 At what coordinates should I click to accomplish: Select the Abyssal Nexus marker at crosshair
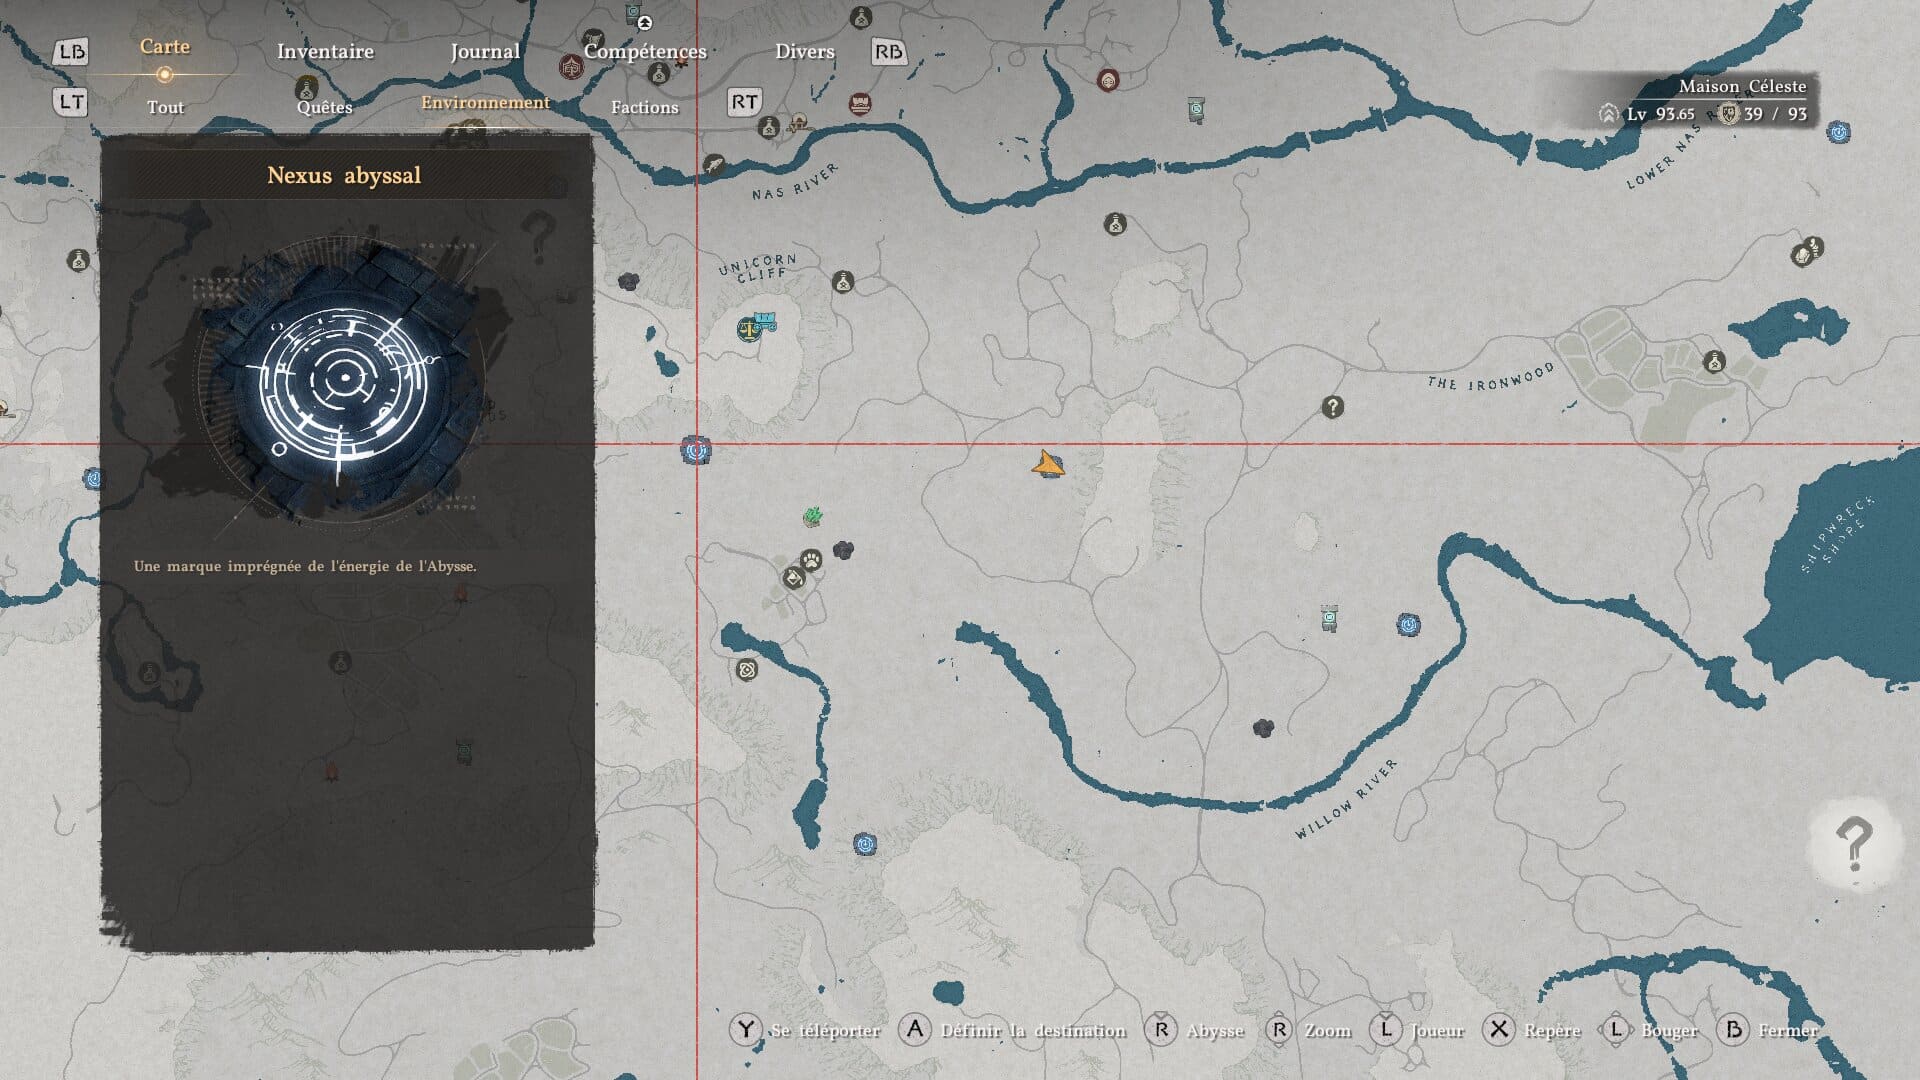(x=696, y=451)
